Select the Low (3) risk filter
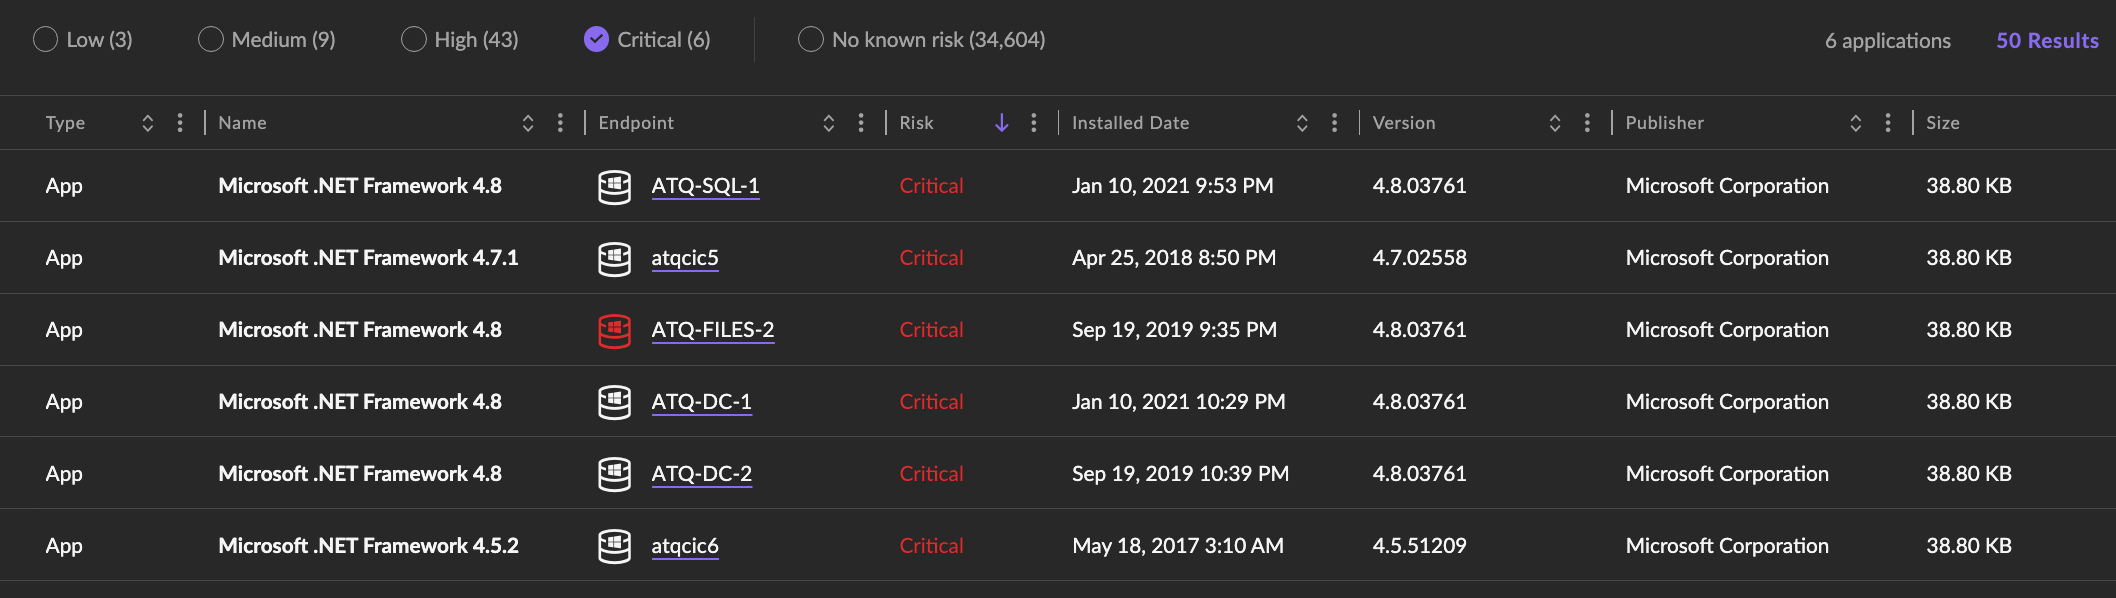2116x598 pixels. 46,40
